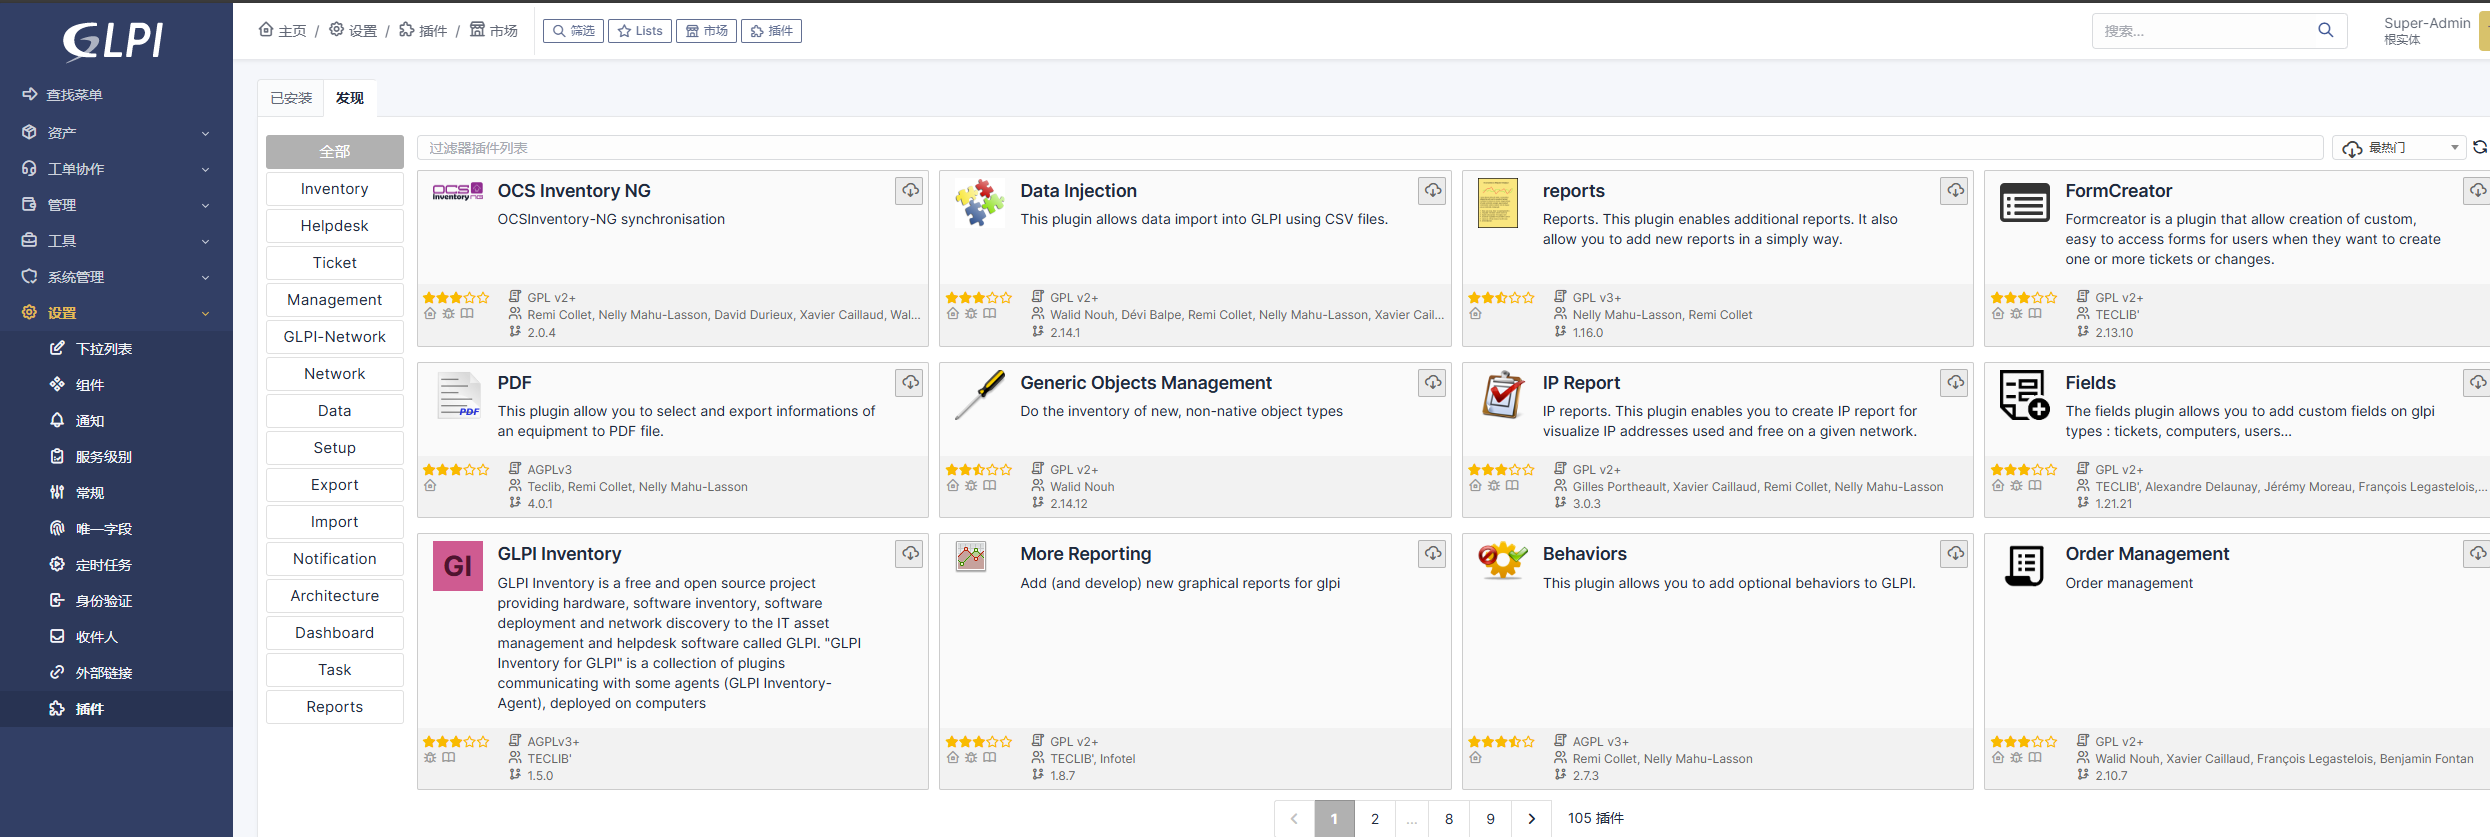
Task: Open the 服务级别 settings entry
Action: pos(116,456)
